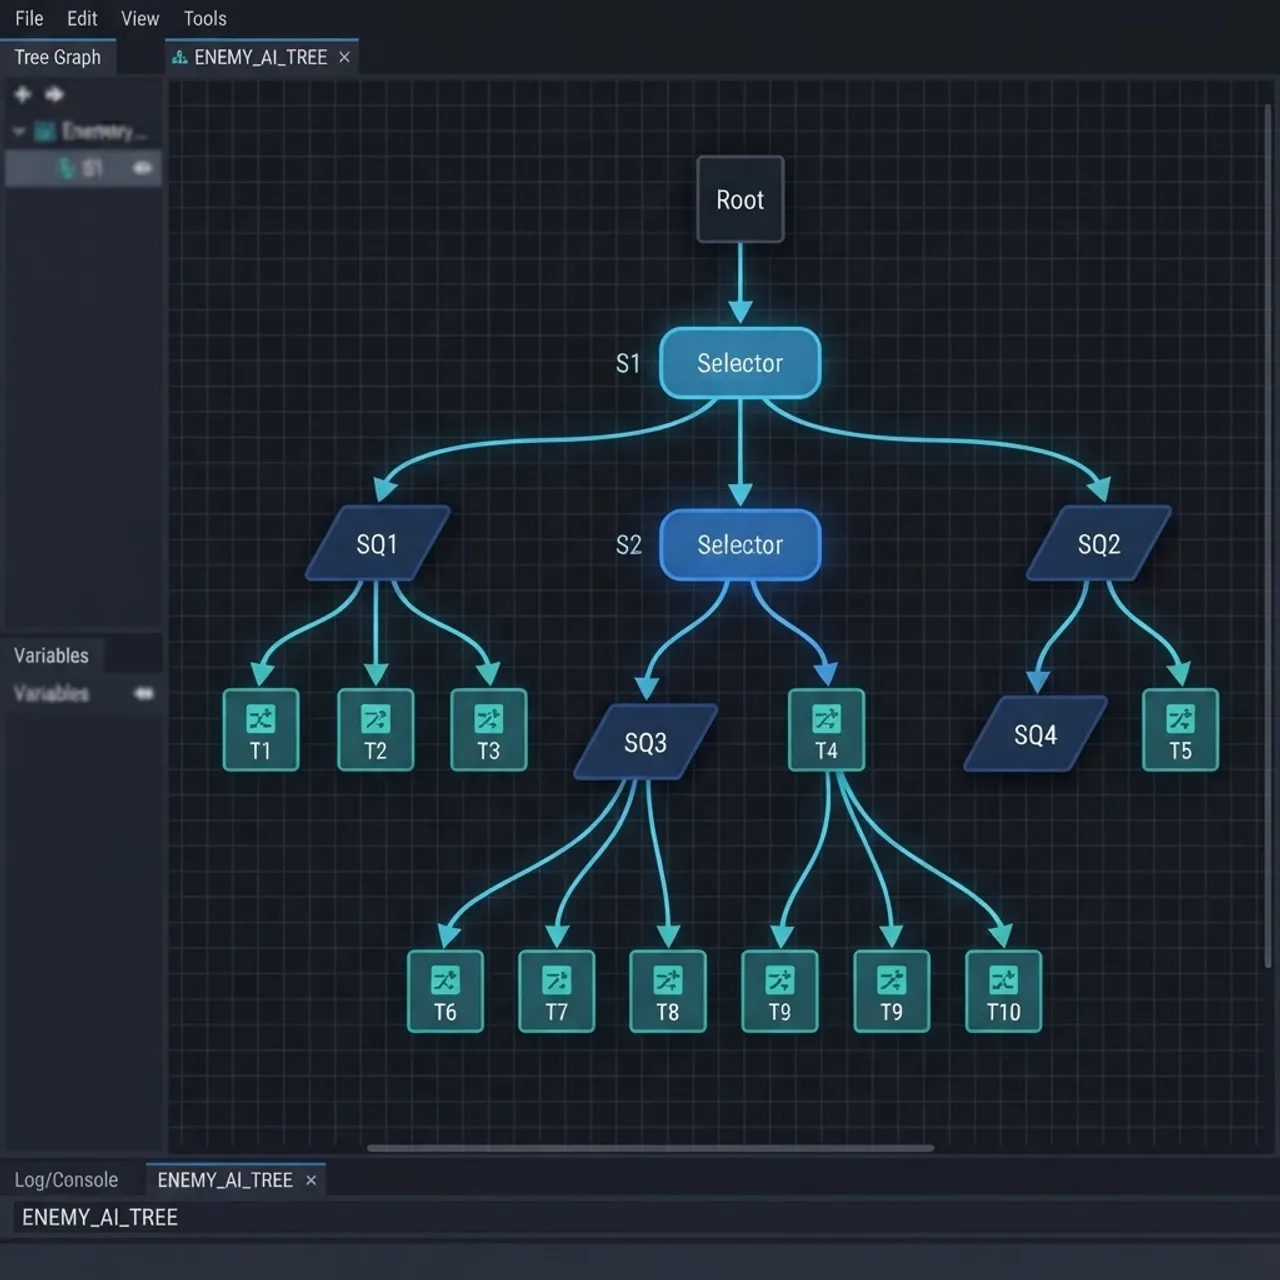Image resolution: width=1280 pixels, height=1280 pixels.
Task: Click the T10 task node
Action: click(x=1003, y=991)
